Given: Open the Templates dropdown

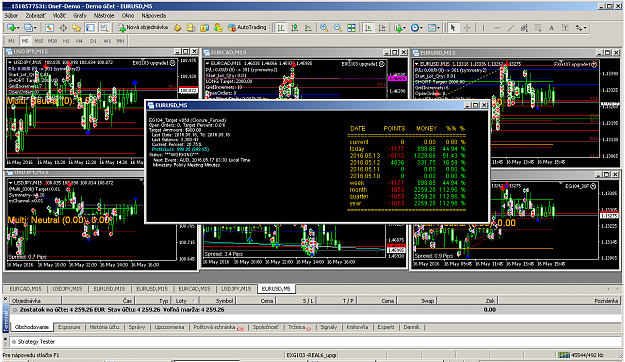Looking at the screenshot, I should tap(434, 28).
